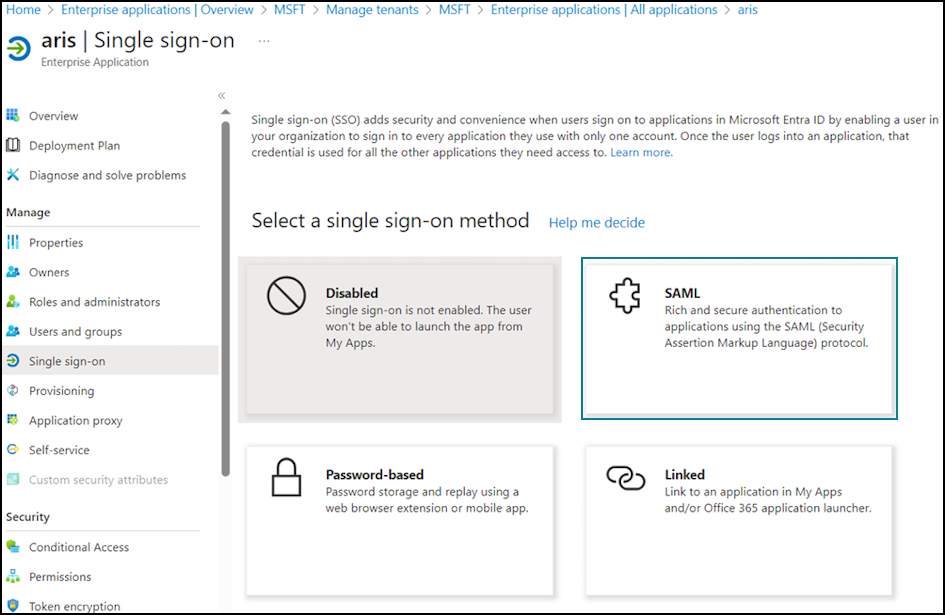Image resolution: width=945 pixels, height=615 pixels.
Task: Click the Password-based padlock icon
Action: pos(286,477)
